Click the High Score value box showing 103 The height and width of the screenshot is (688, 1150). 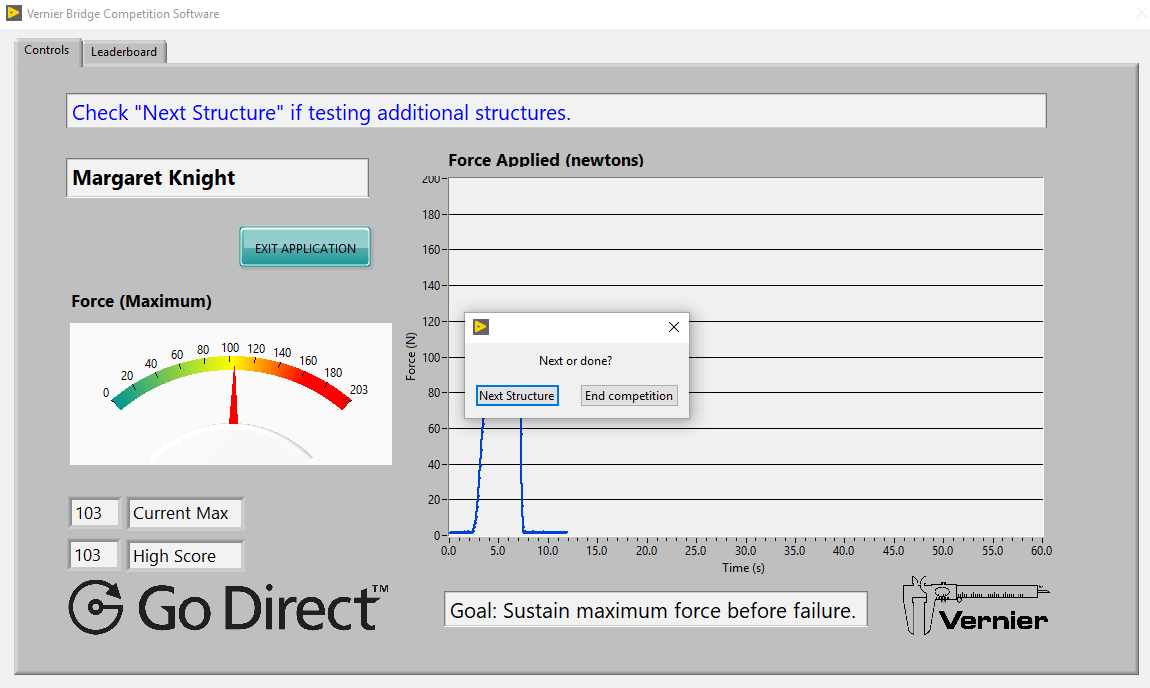[x=94, y=554]
